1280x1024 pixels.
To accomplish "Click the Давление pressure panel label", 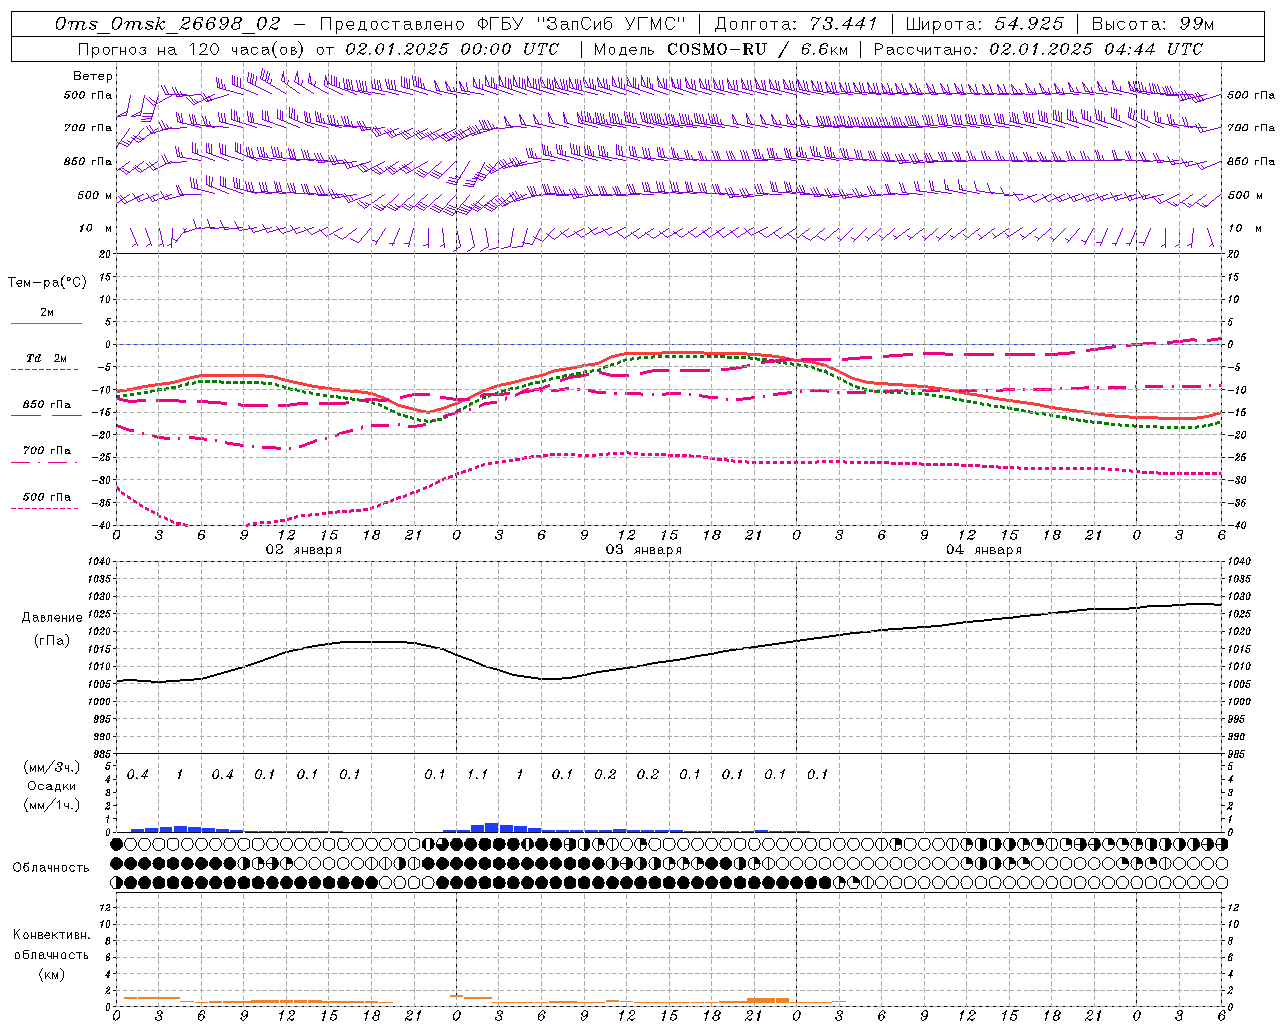I will coord(52,618).
